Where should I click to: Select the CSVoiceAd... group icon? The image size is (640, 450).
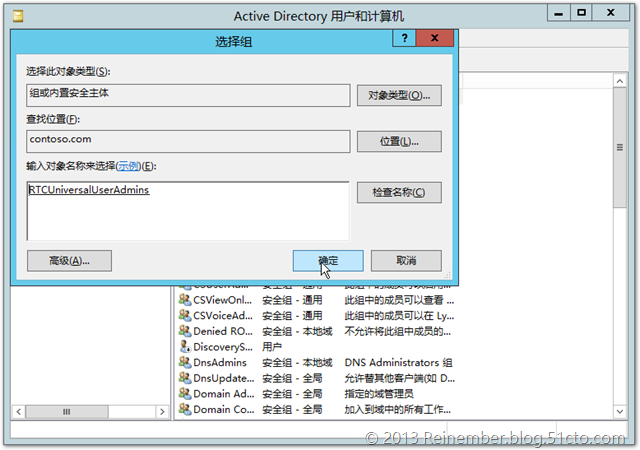[x=185, y=315]
